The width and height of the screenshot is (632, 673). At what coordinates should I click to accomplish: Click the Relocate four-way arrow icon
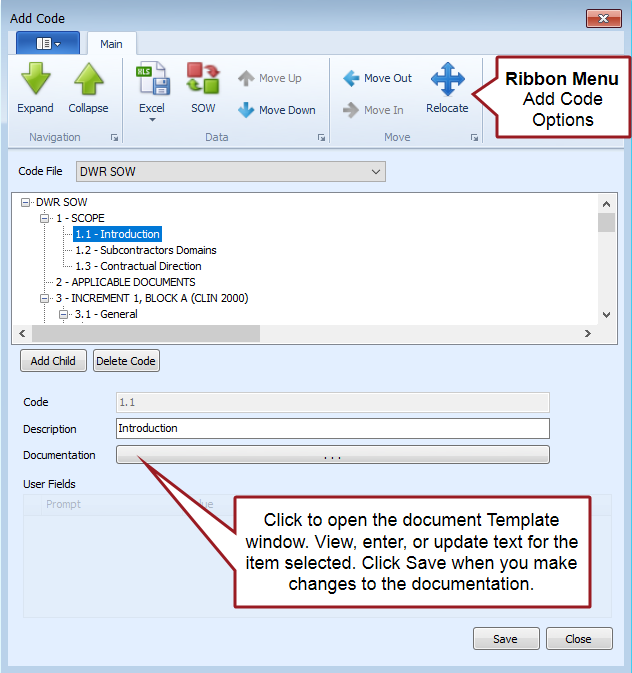click(446, 80)
